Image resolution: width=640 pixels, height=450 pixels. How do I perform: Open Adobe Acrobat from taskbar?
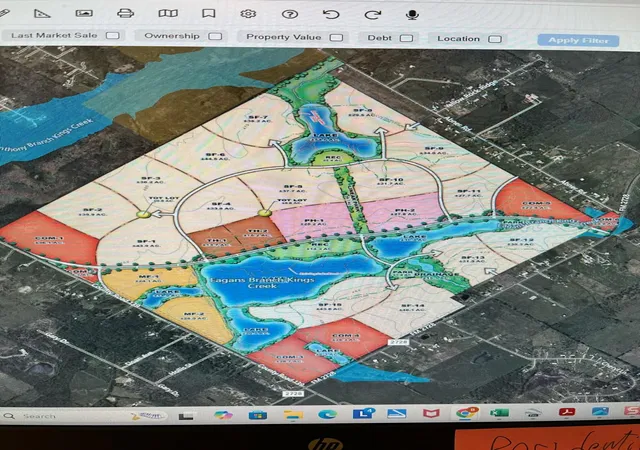coord(567,412)
